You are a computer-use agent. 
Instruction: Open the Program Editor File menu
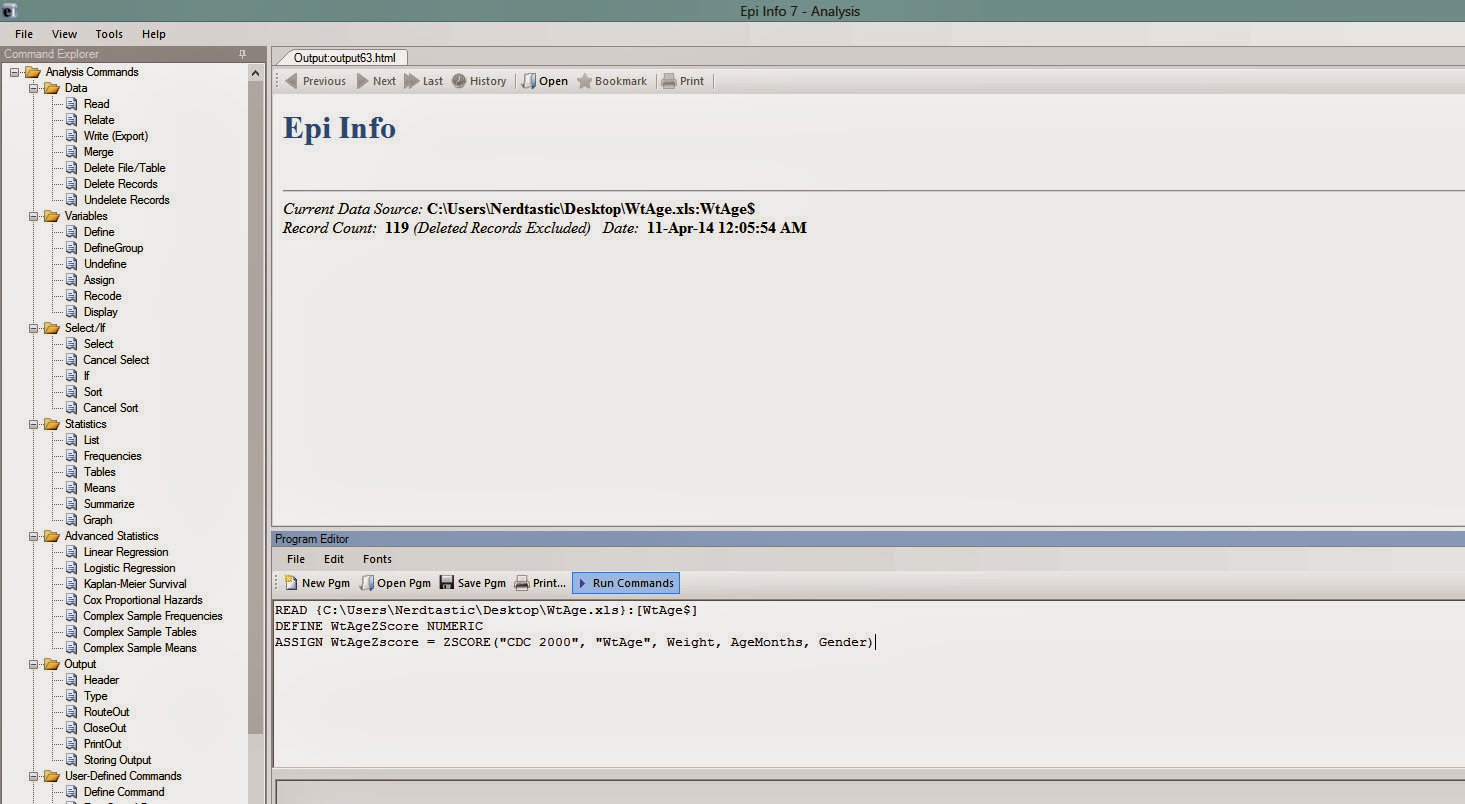[x=296, y=559]
